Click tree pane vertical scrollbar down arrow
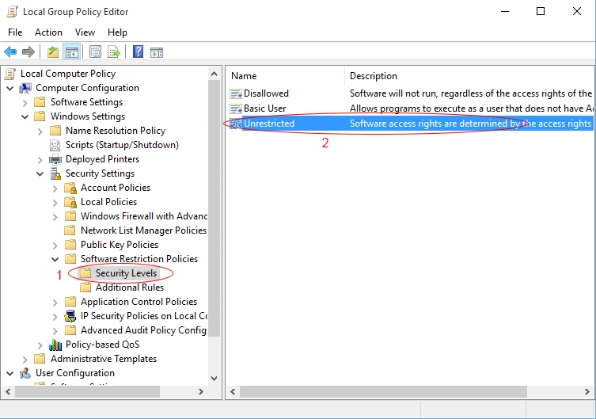This screenshot has width=596, height=419. point(214,378)
